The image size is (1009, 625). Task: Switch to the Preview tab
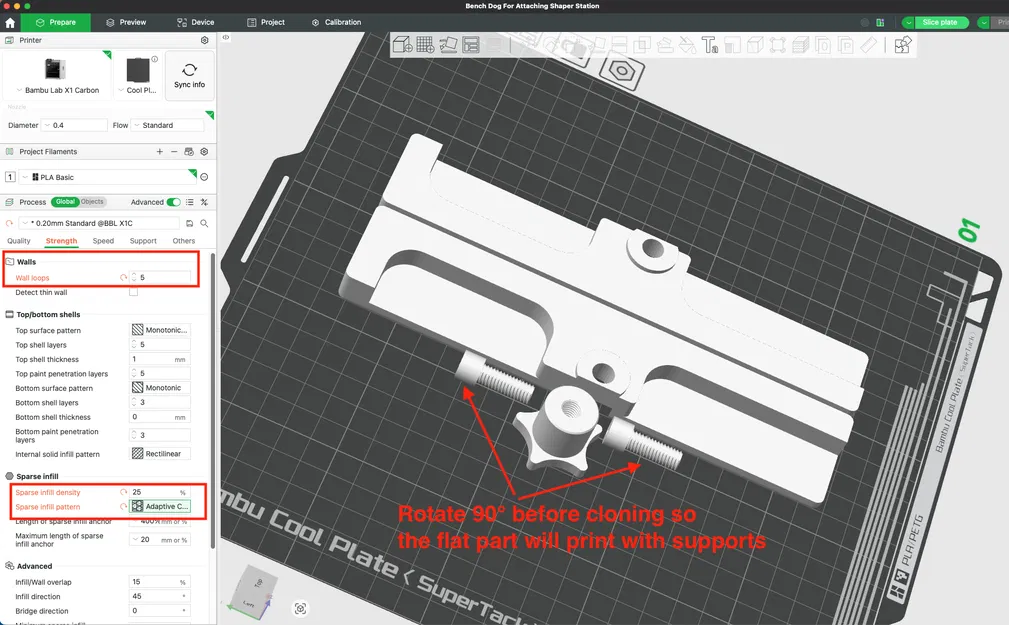point(126,23)
